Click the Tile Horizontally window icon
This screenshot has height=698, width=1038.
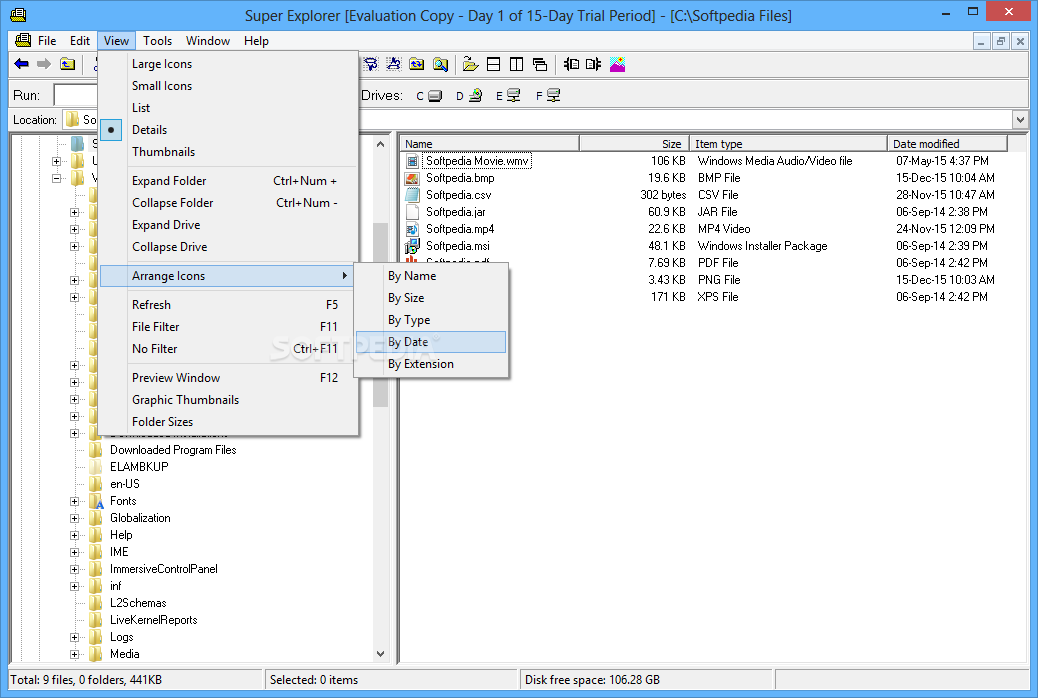coord(493,64)
